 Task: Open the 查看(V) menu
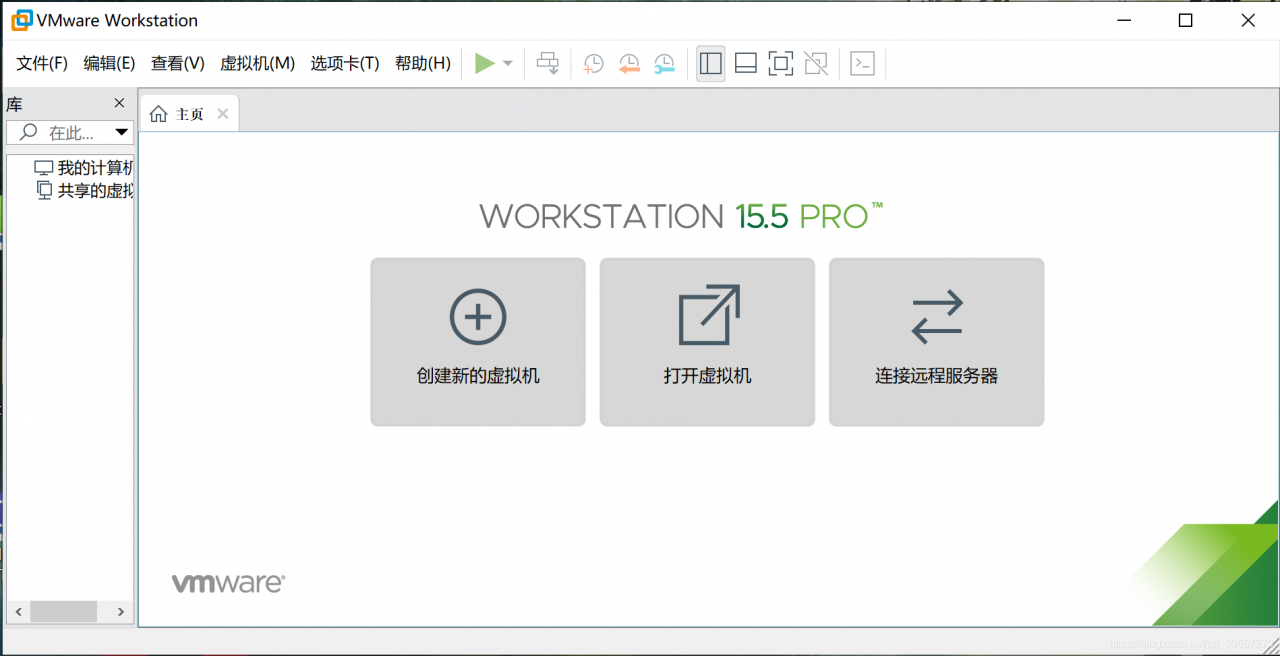coord(178,64)
